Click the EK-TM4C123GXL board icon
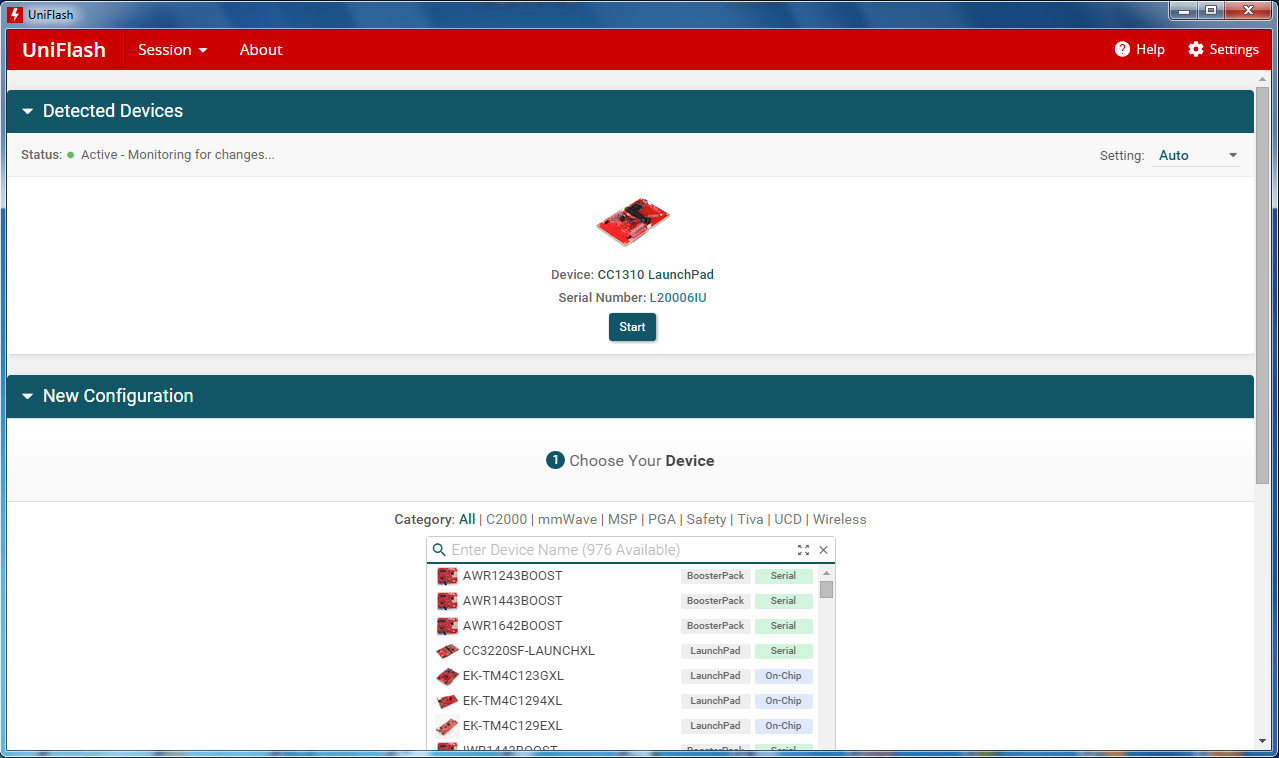The image size is (1279, 758). (x=447, y=676)
